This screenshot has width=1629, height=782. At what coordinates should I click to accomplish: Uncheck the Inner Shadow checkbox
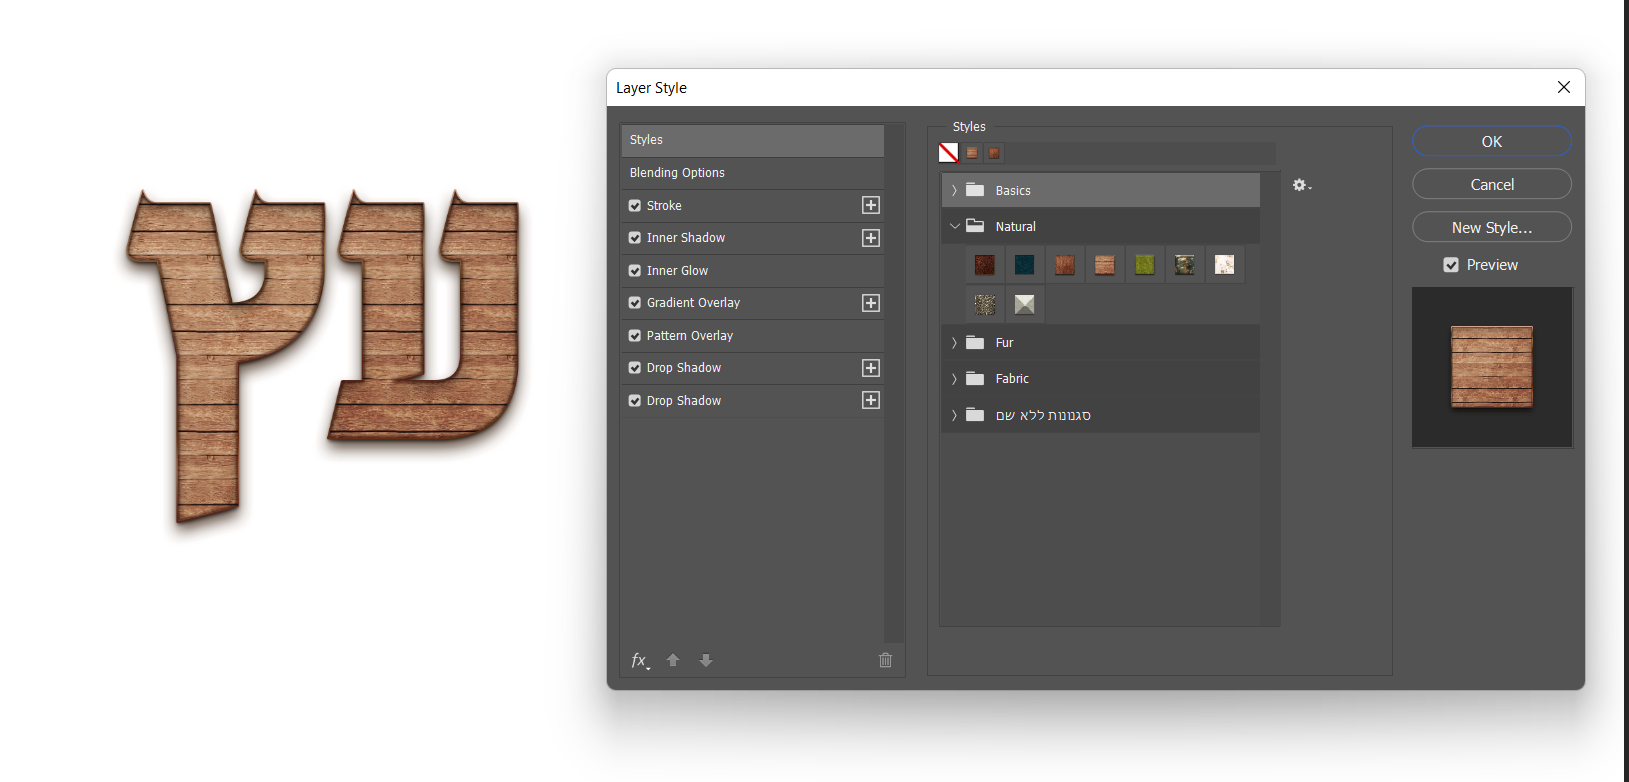tap(635, 238)
